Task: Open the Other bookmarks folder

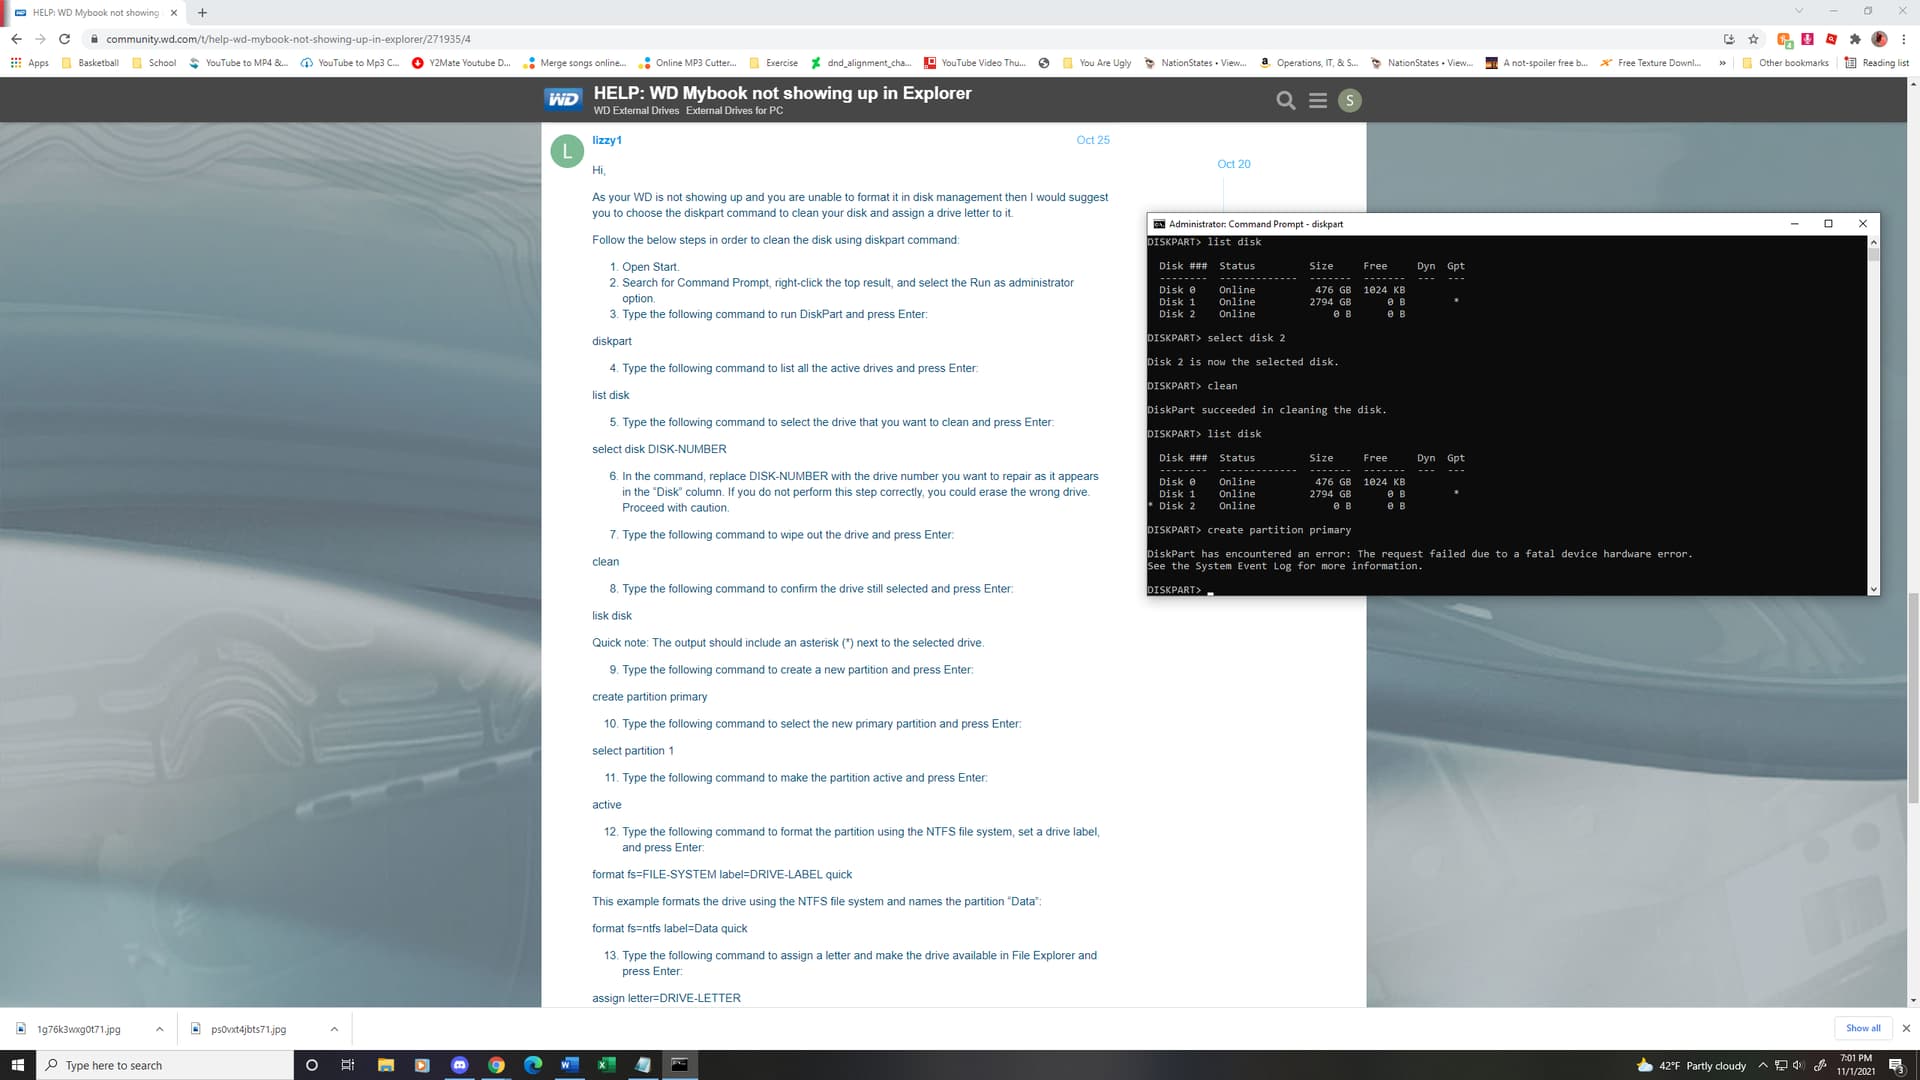Action: click(1785, 63)
